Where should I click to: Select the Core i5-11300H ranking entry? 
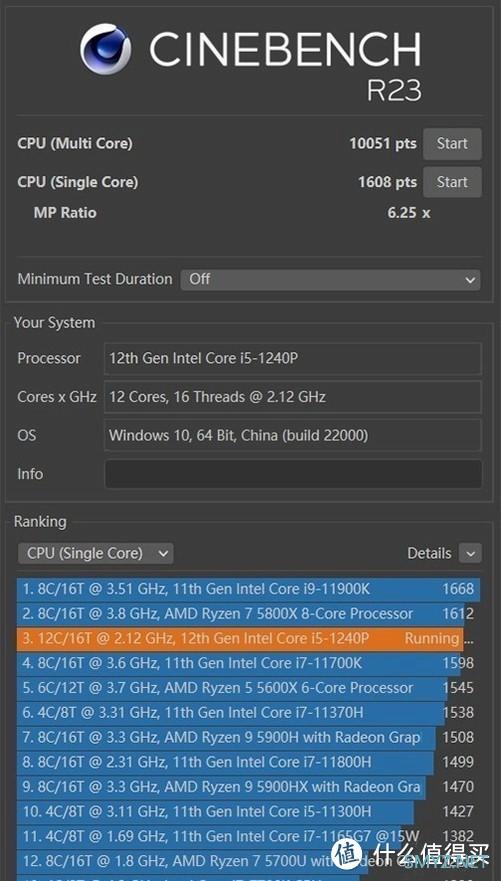pyautogui.click(x=248, y=812)
